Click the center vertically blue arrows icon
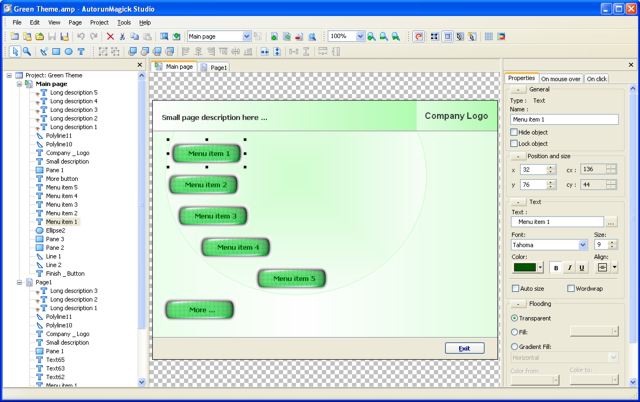Image resolution: width=640 pixels, height=402 pixels. click(x=277, y=51)
